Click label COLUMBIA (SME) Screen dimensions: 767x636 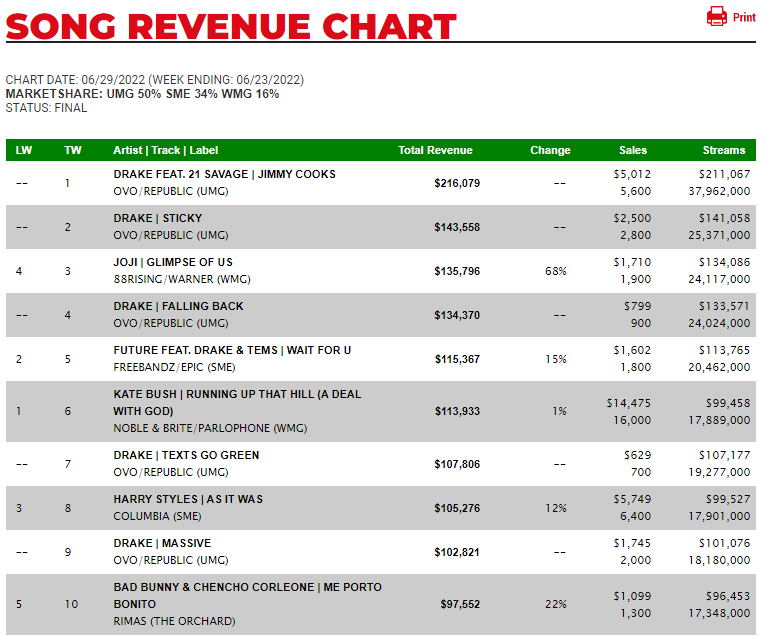158,516
